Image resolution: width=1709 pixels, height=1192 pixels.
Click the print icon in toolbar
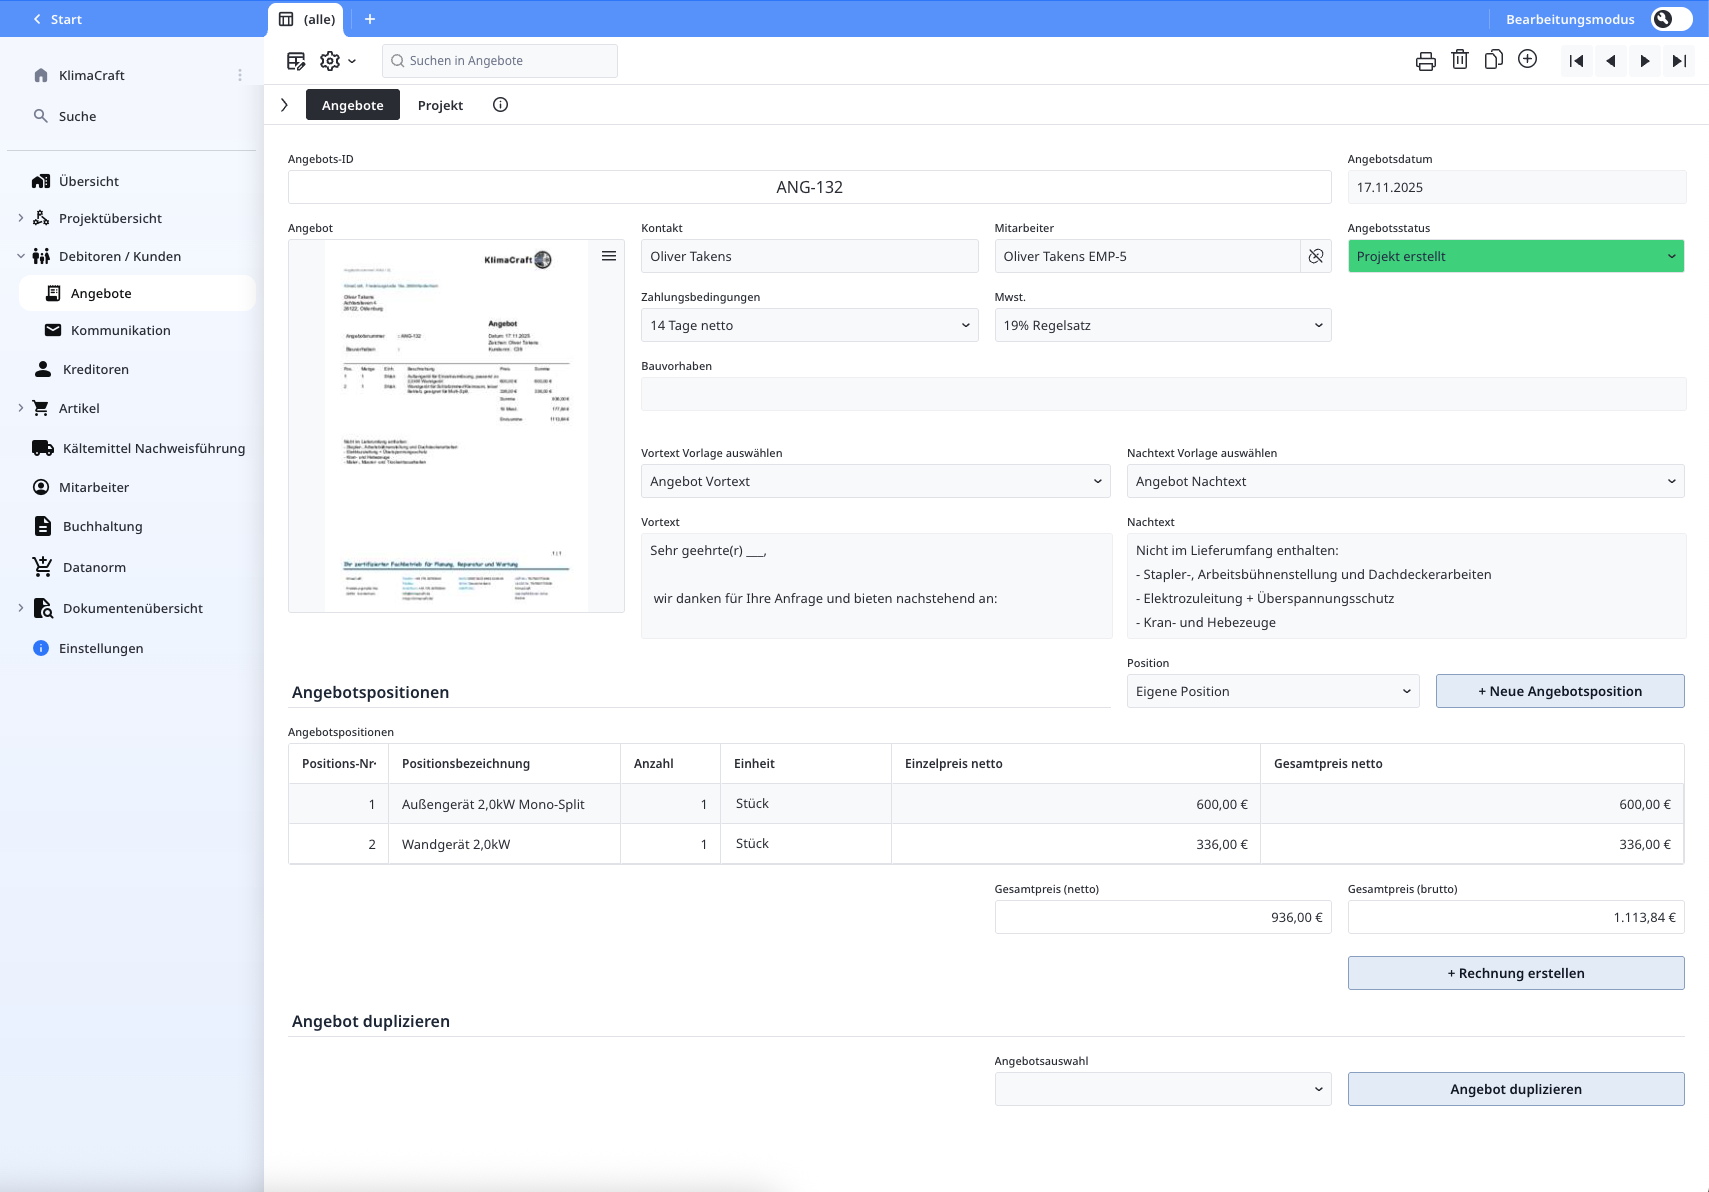1425,61
